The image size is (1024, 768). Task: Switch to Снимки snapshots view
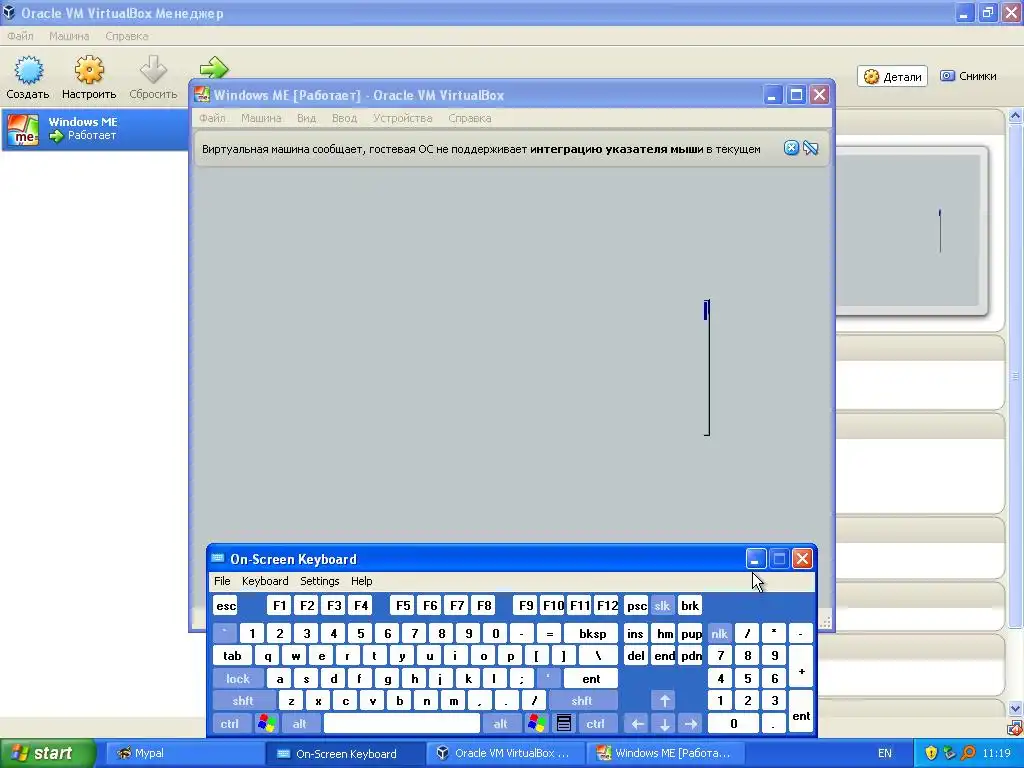(x=968, y=76)
